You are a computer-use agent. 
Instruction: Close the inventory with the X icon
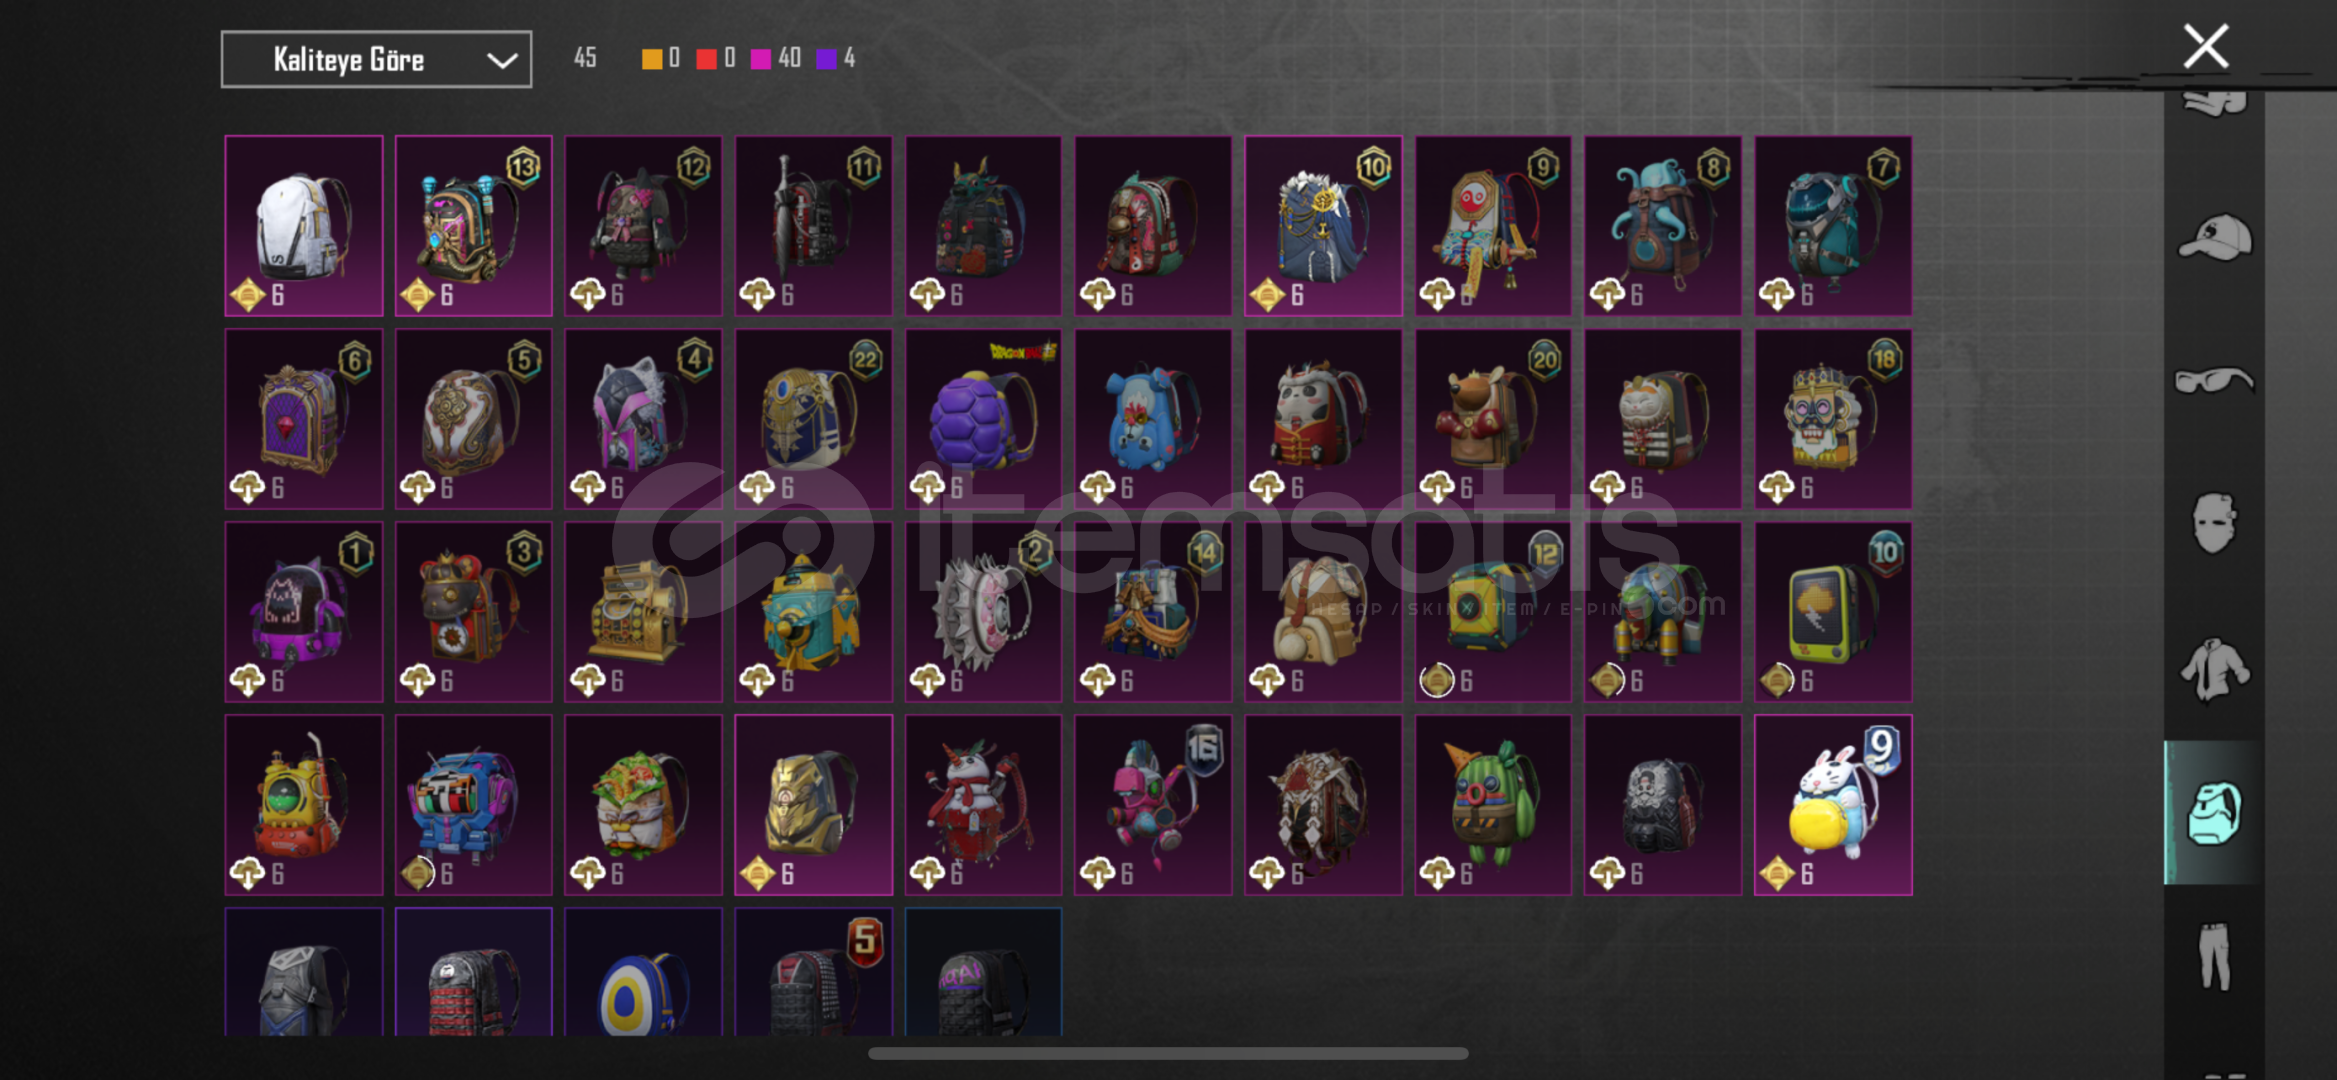tap(2206, 46)
